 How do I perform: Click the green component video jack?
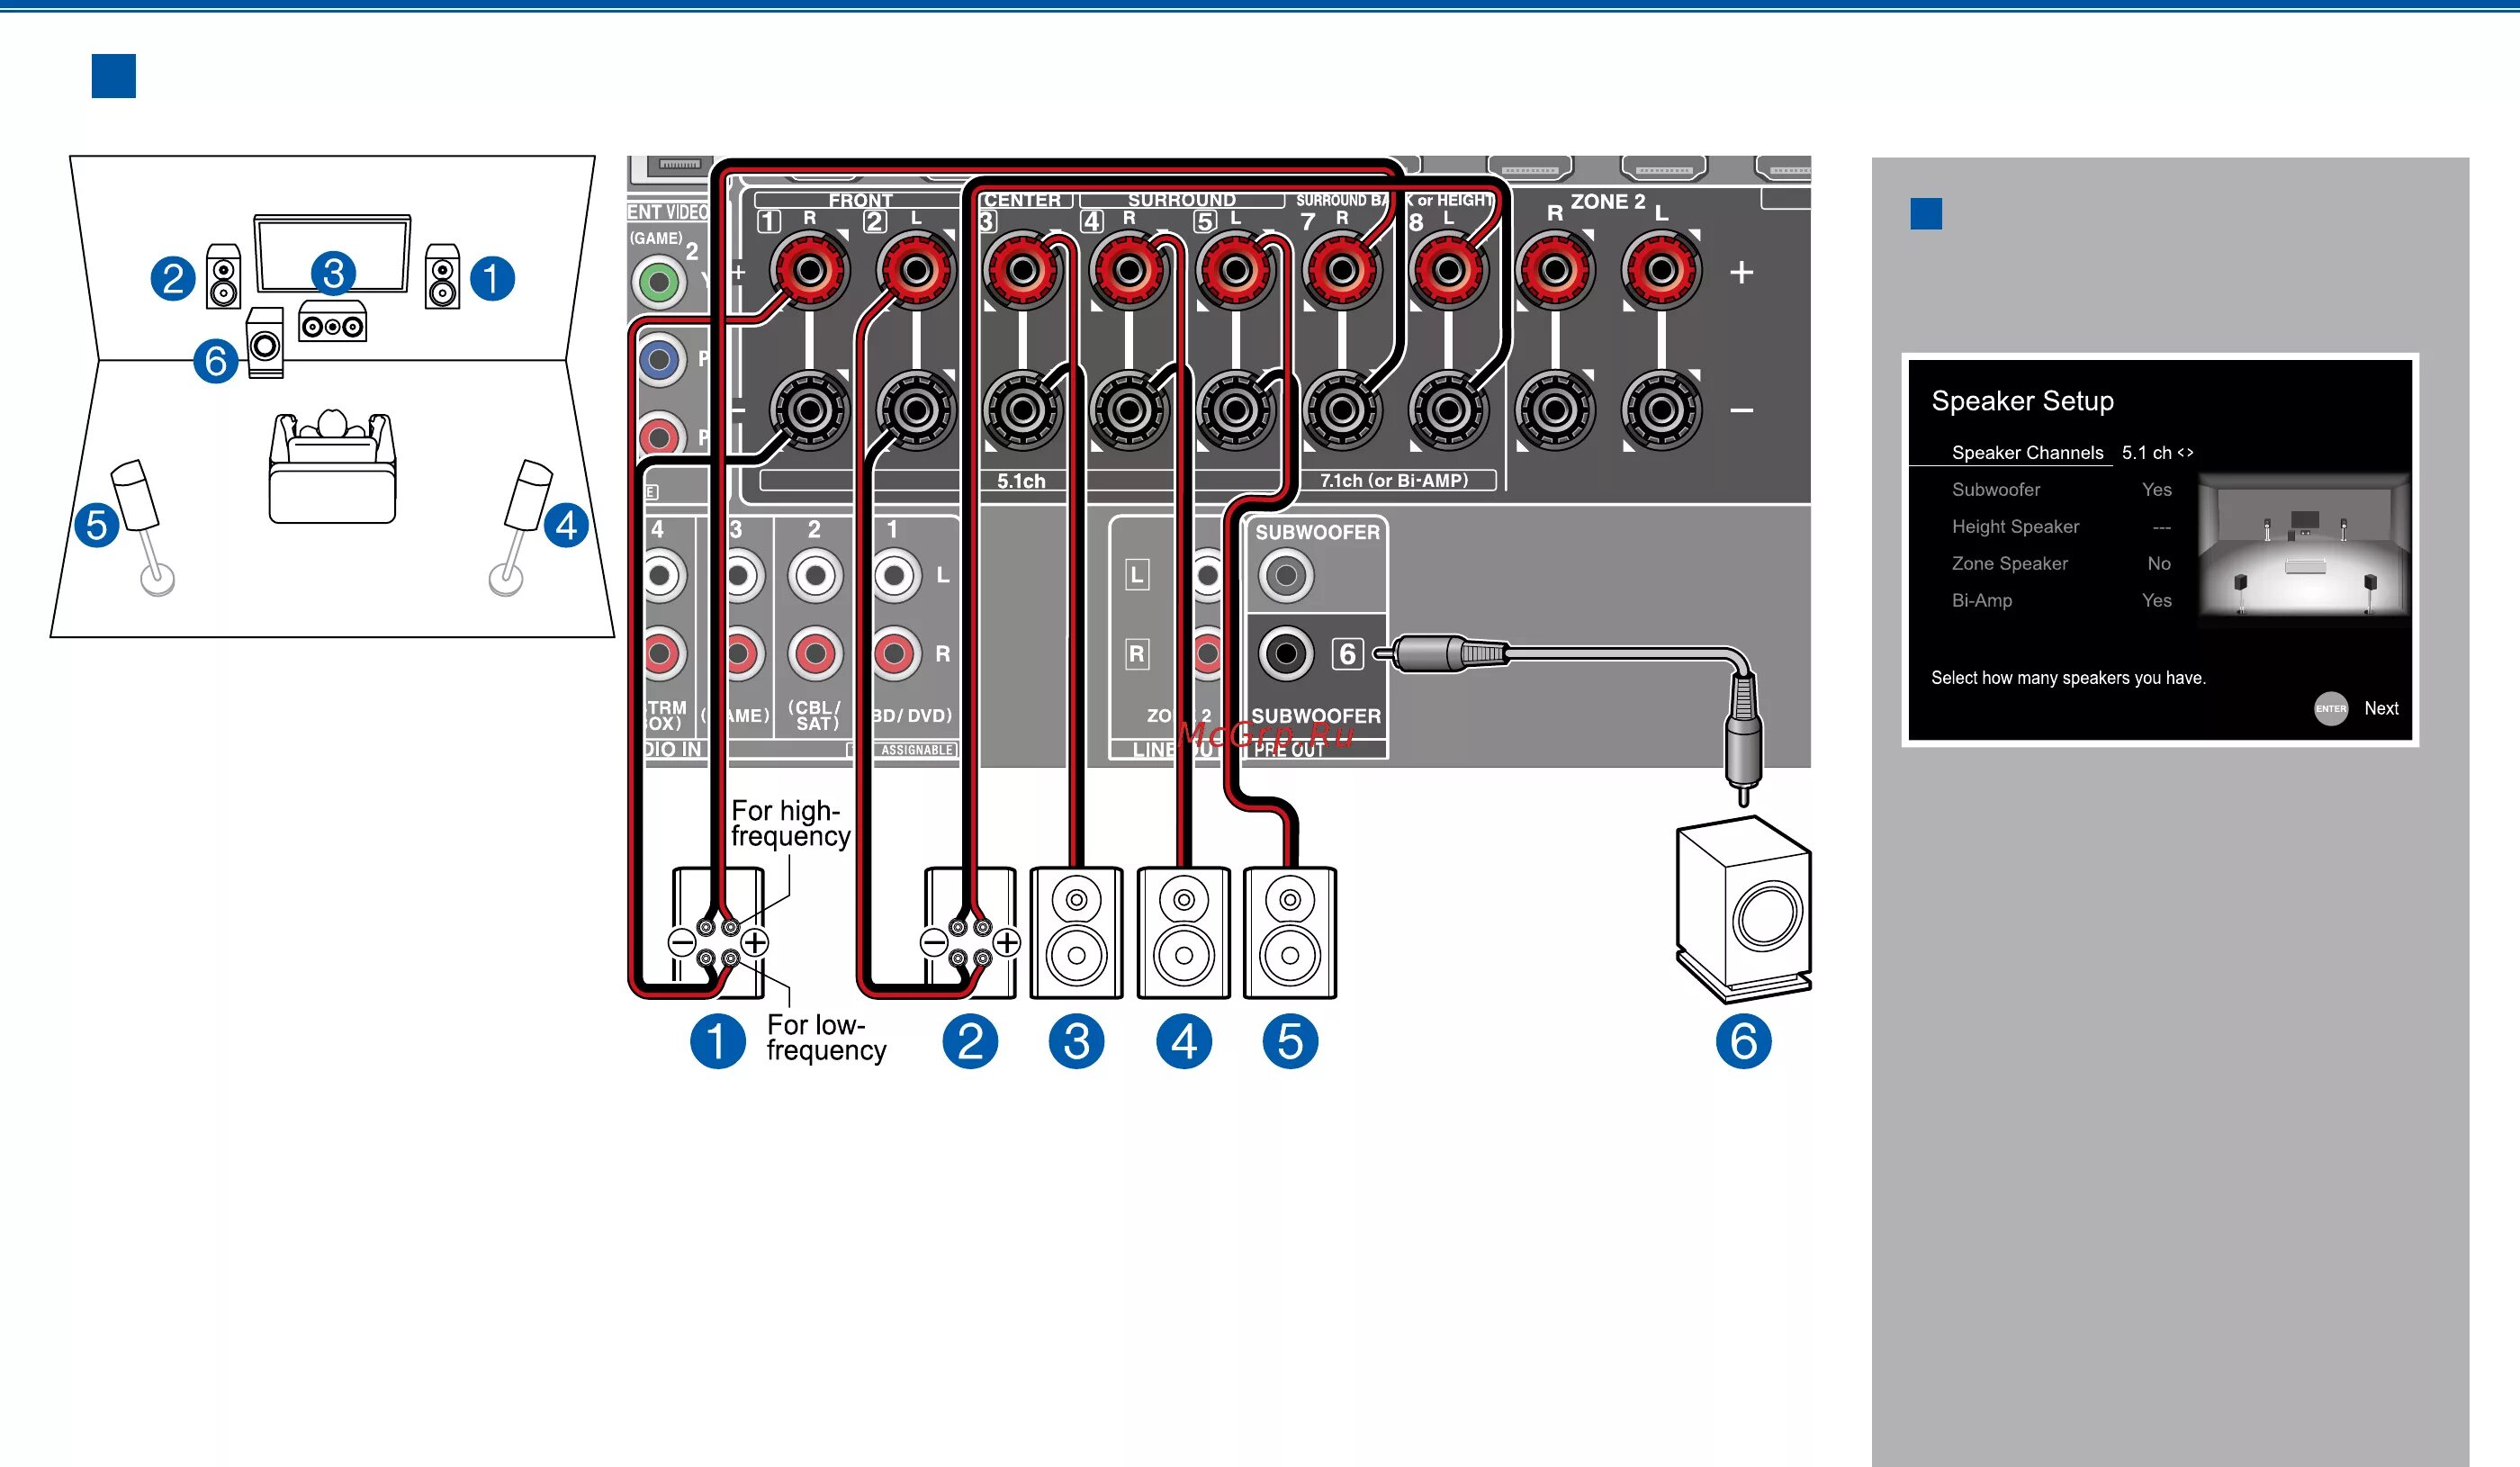[659, 283]
